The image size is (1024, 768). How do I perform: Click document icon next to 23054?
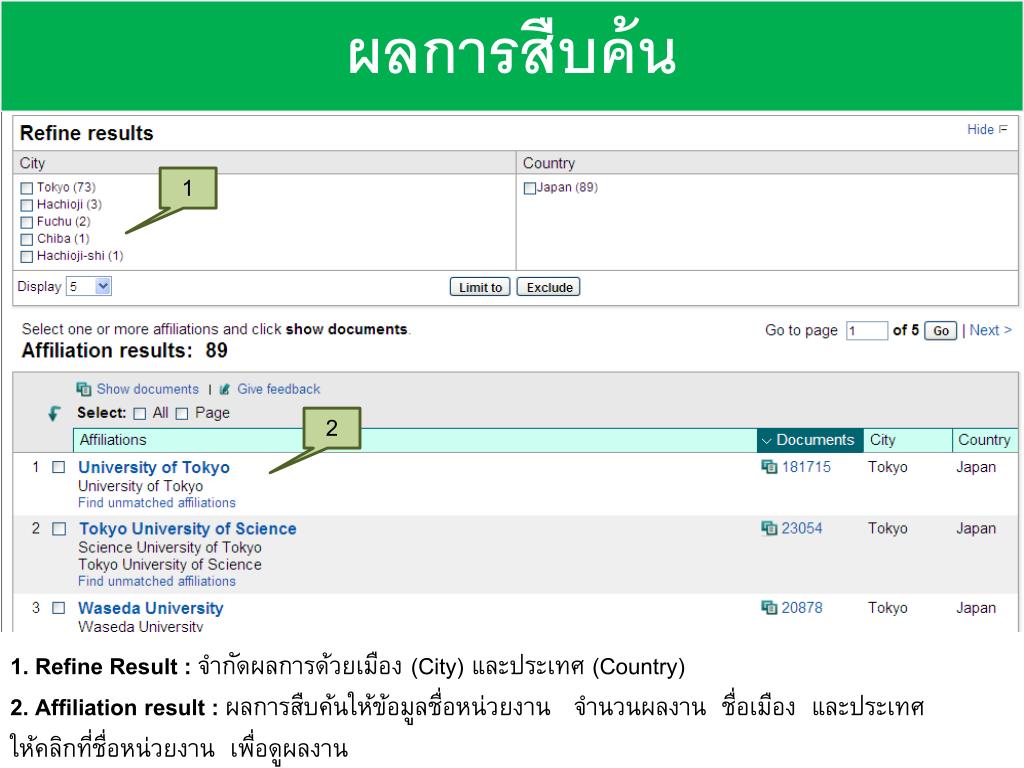point(769,528)
